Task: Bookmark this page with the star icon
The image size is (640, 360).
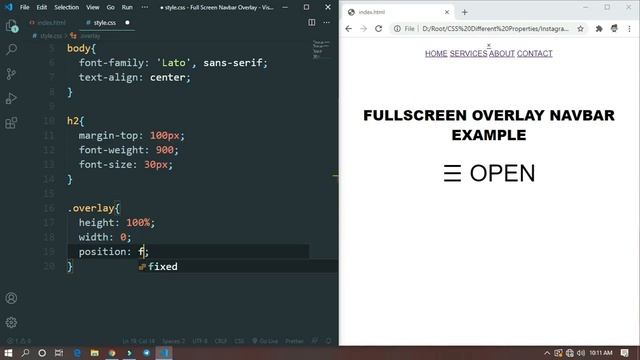Action: tap(580, 29)
